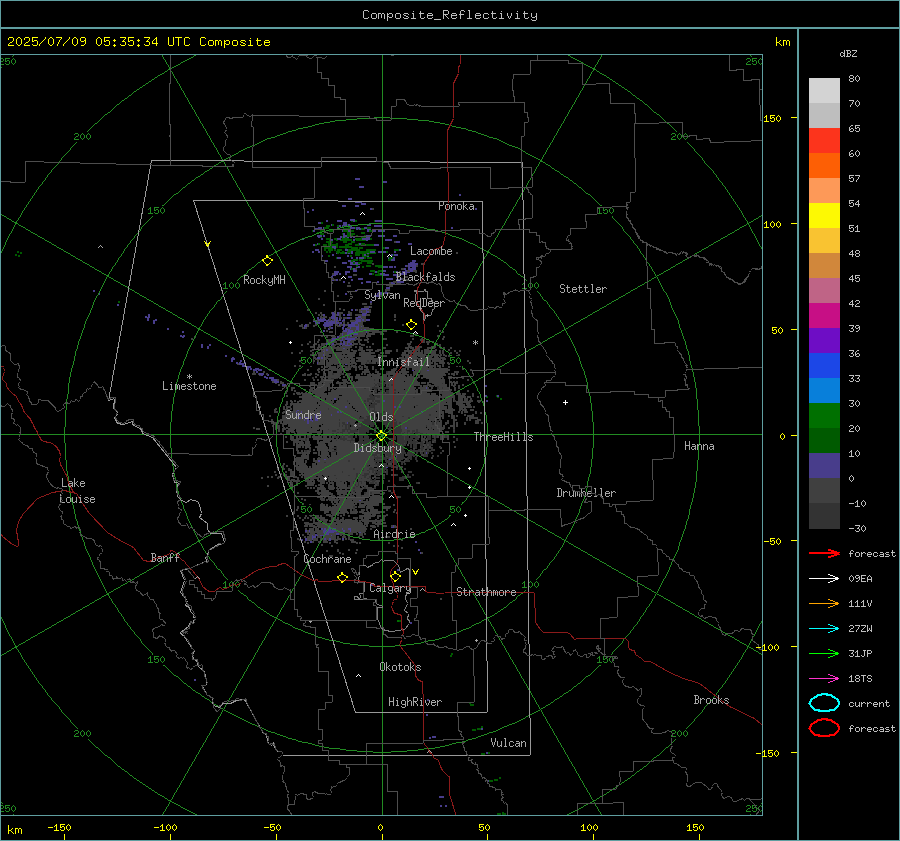Click the -30 dBZ scale value

coord(857,528)
